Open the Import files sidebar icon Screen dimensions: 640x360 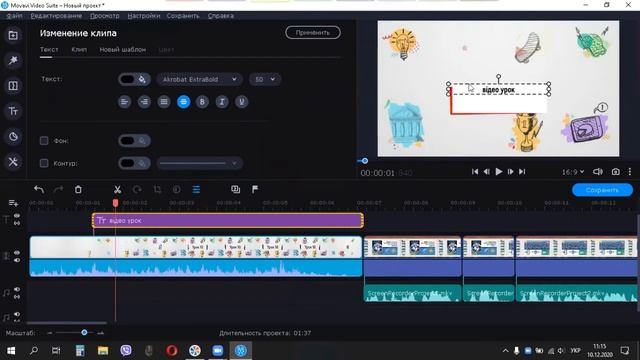(13, 36)
